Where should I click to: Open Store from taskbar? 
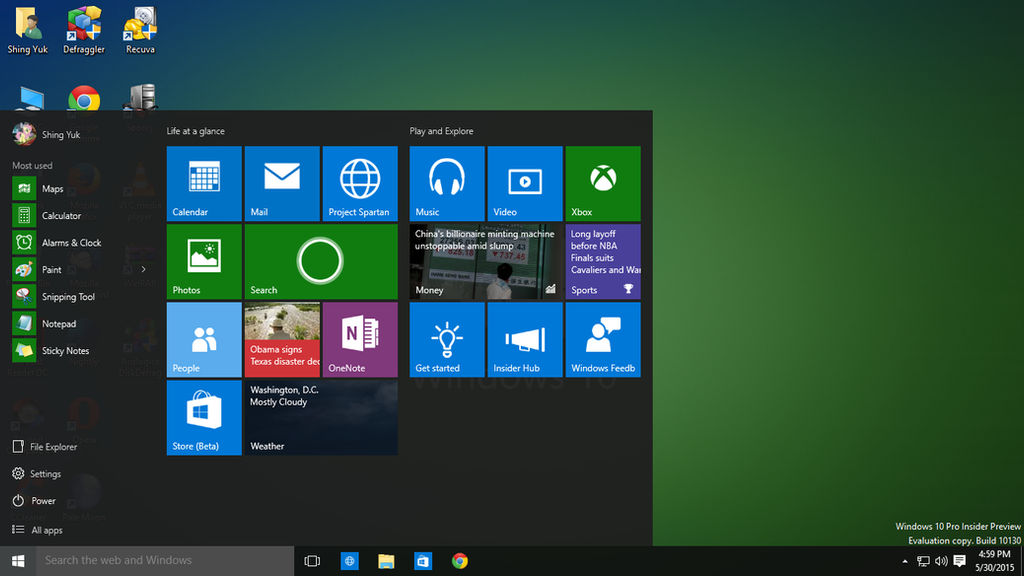[x=423, y=561]
